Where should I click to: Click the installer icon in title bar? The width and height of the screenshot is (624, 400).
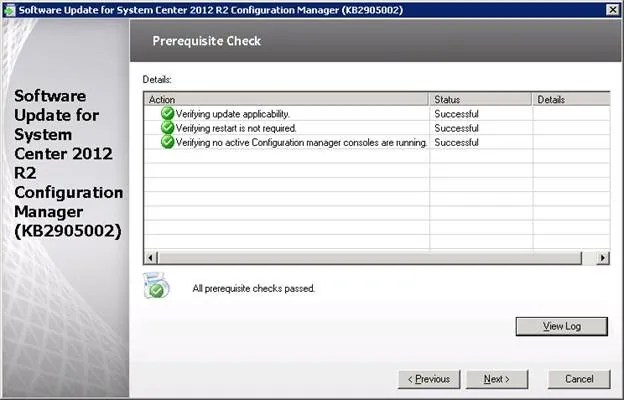[x=9, y=10]
